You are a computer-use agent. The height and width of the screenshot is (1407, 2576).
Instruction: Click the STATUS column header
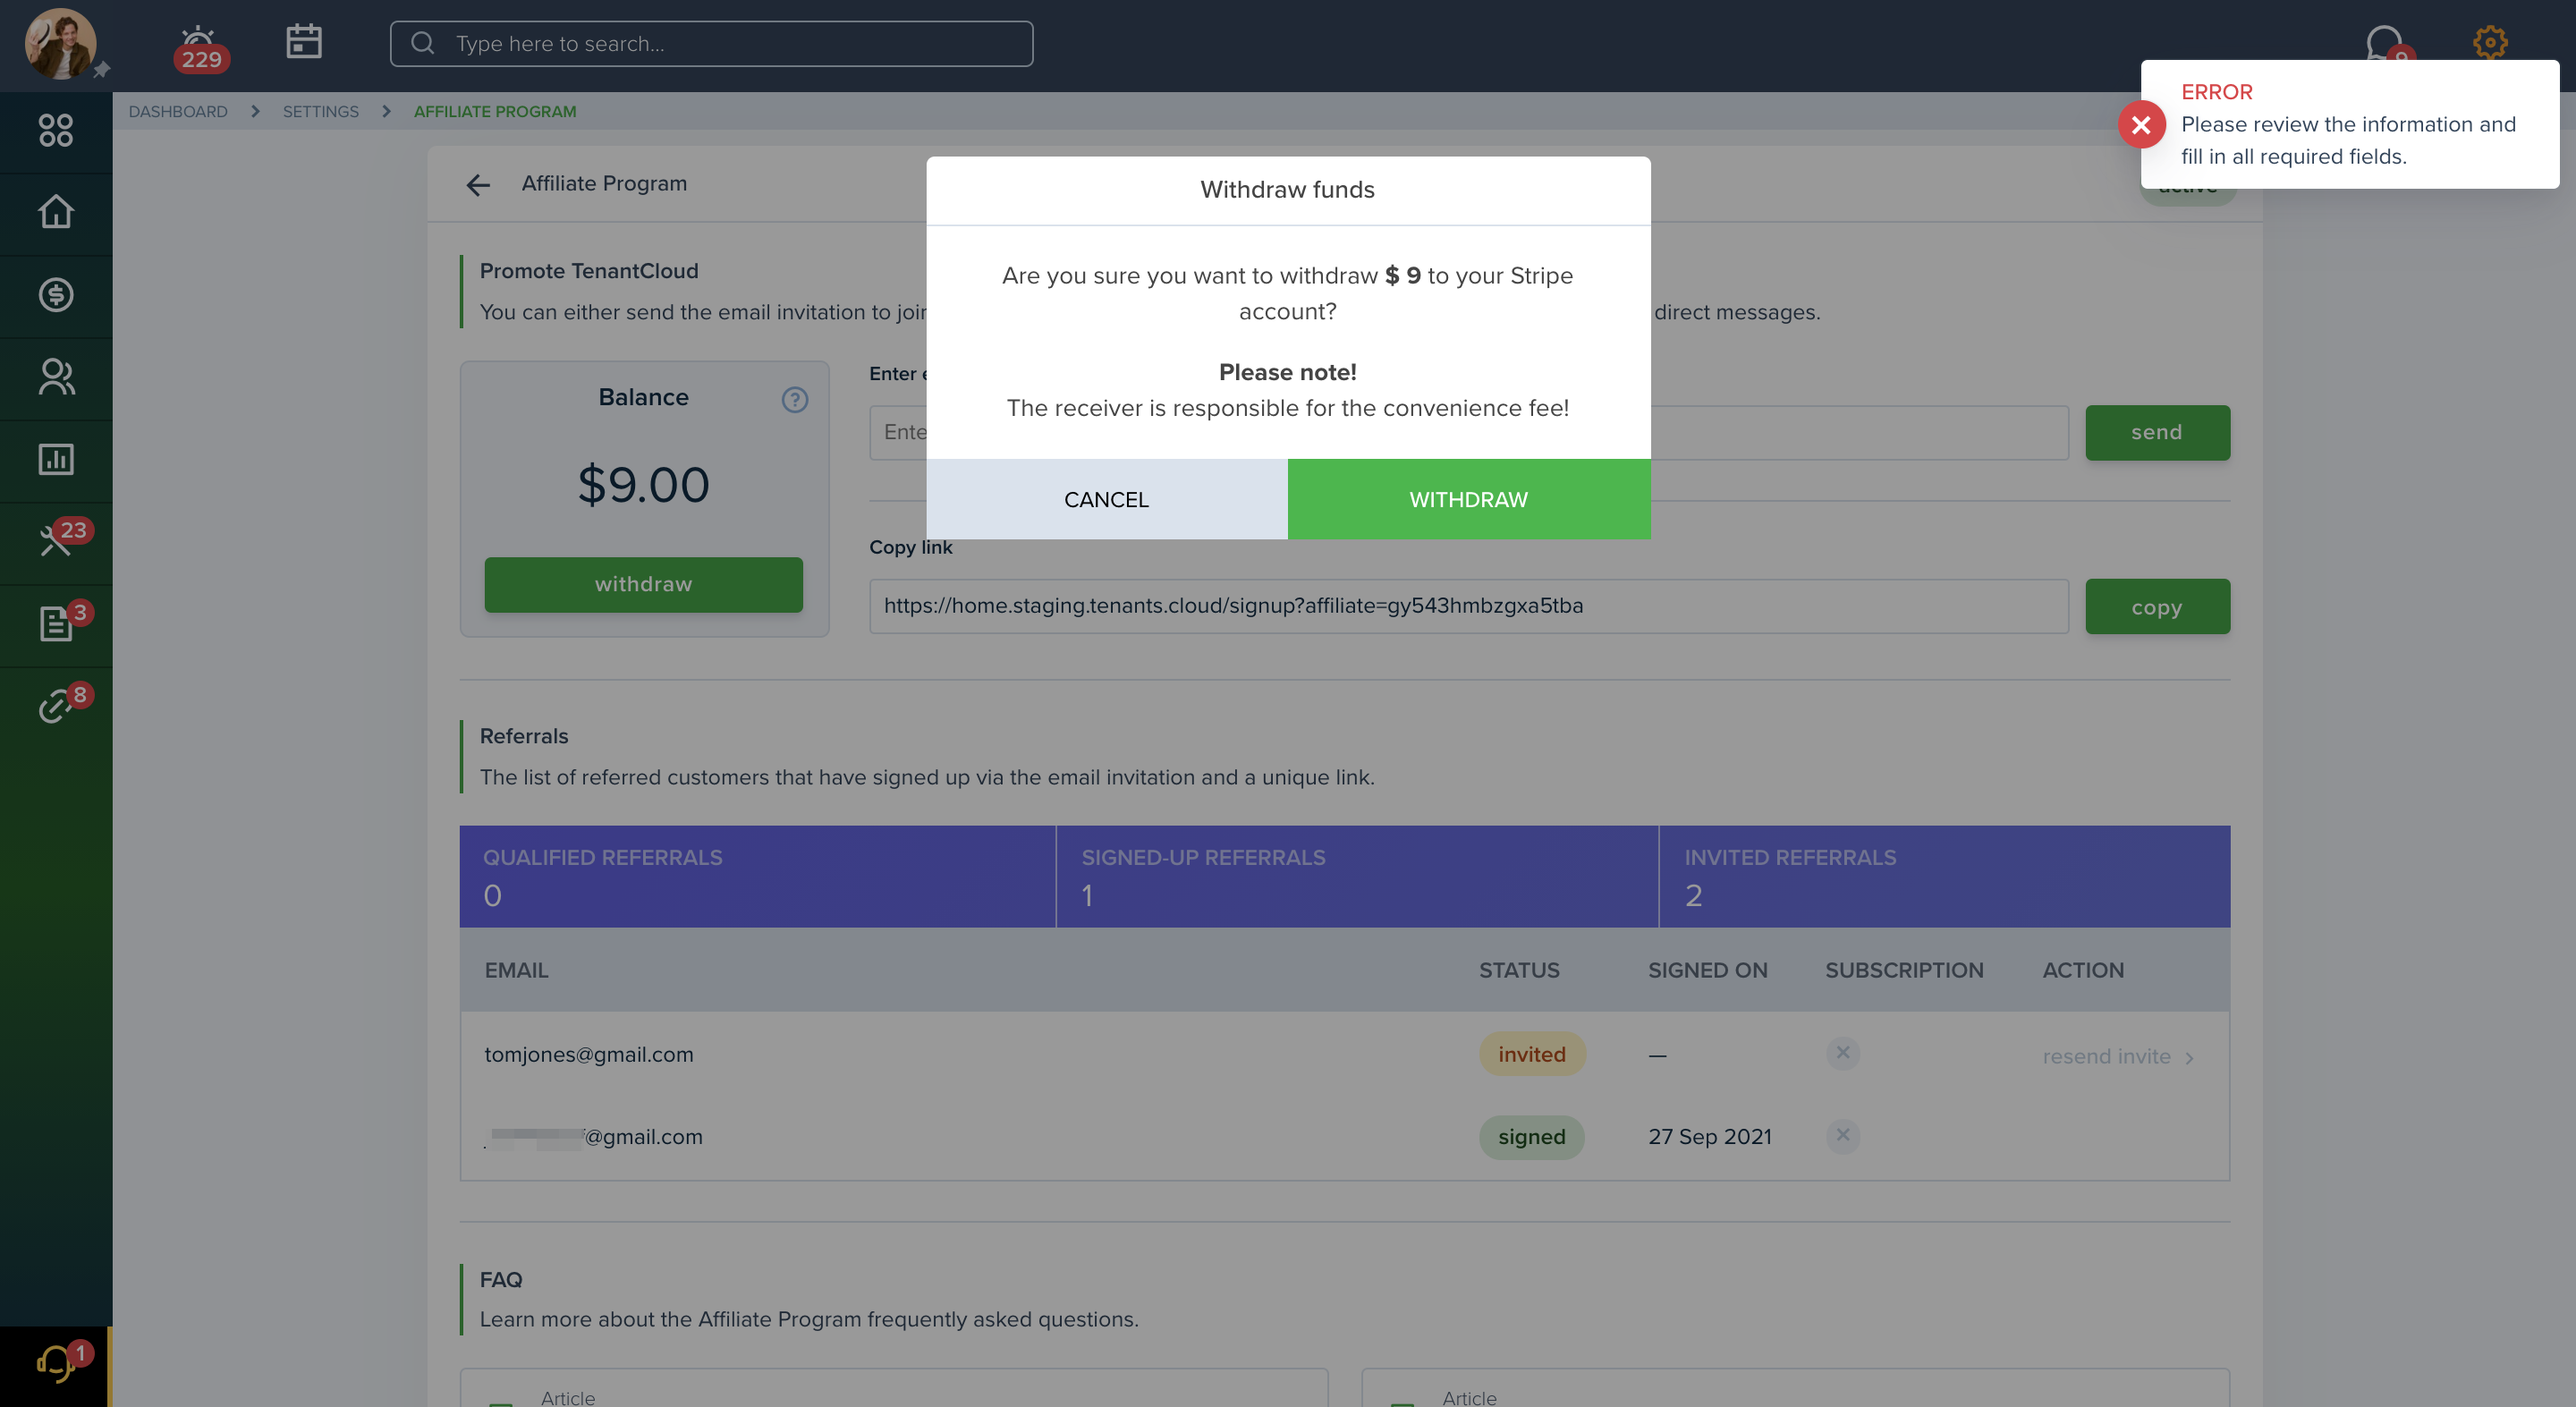pos(1519,970)
